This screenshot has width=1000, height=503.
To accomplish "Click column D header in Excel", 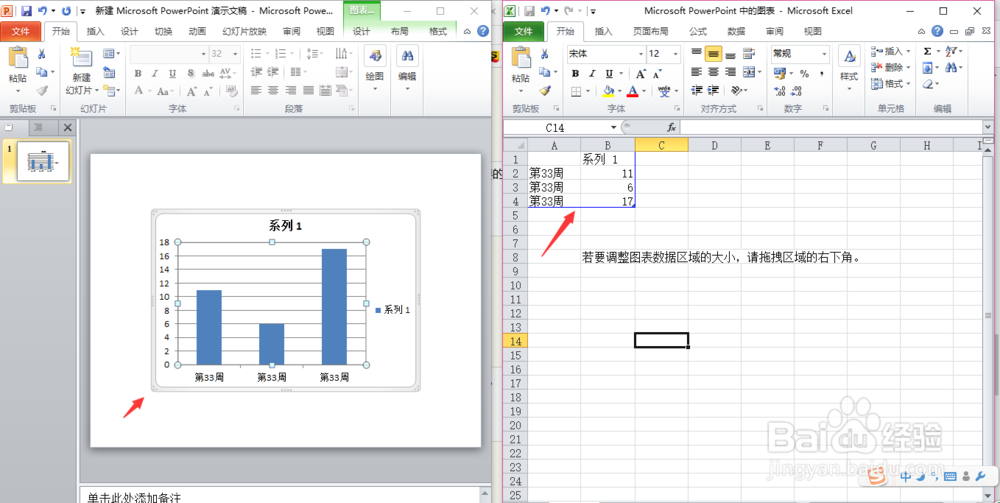I will point(715,145).
